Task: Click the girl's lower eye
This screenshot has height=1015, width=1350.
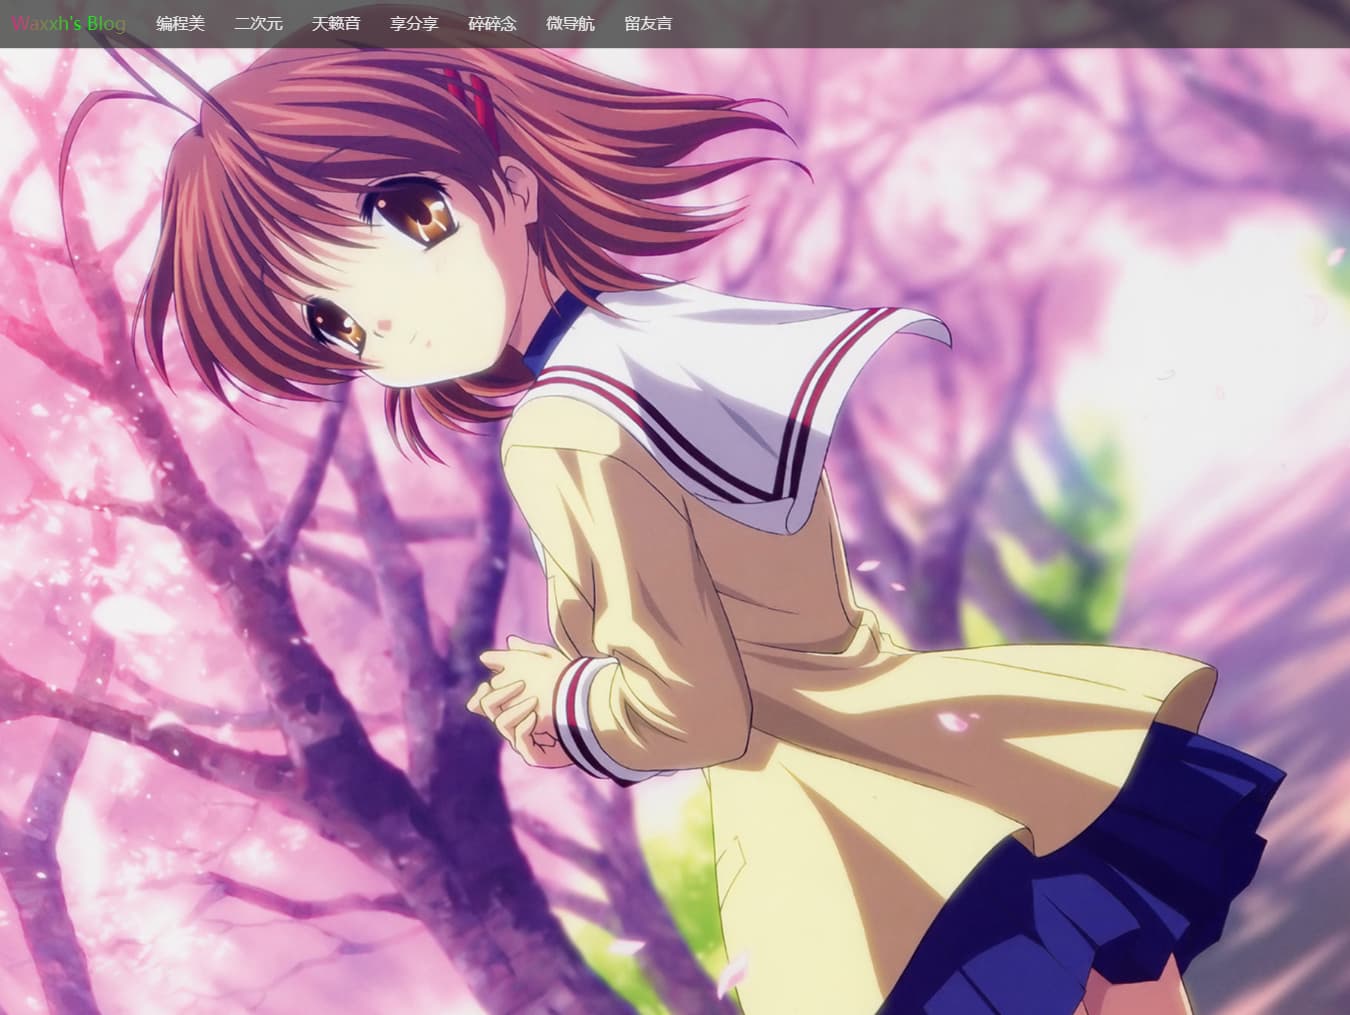Action: click(x=335, y=323)
